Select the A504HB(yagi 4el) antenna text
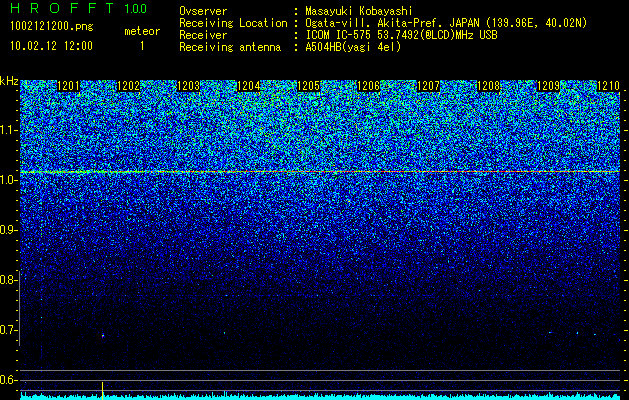 353,47
